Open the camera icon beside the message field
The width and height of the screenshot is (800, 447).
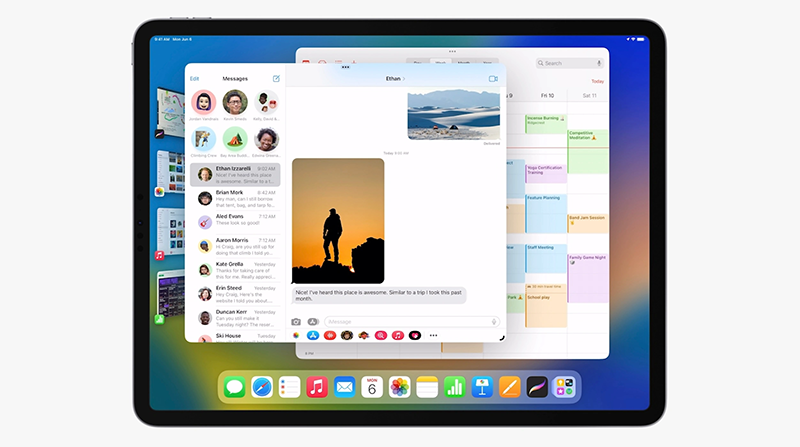click(x=296, y=321)
